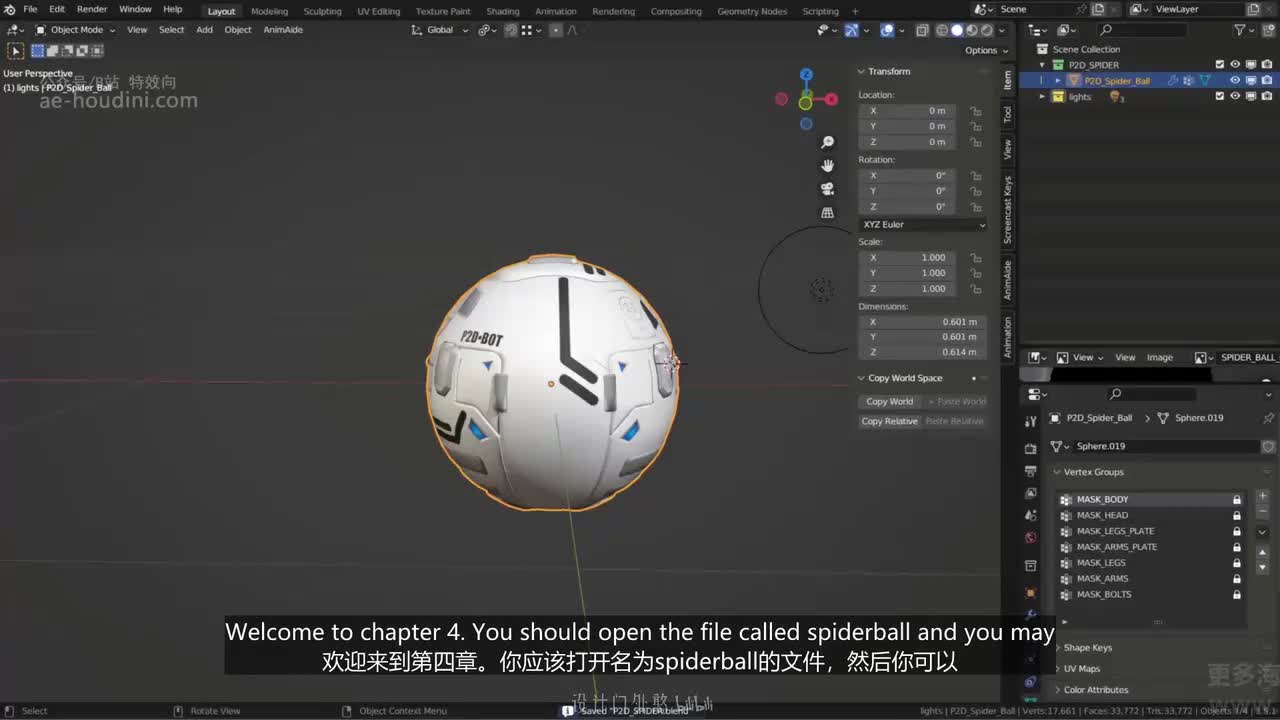Open the Blender logo menu
1280x720 pixels.
10,10
